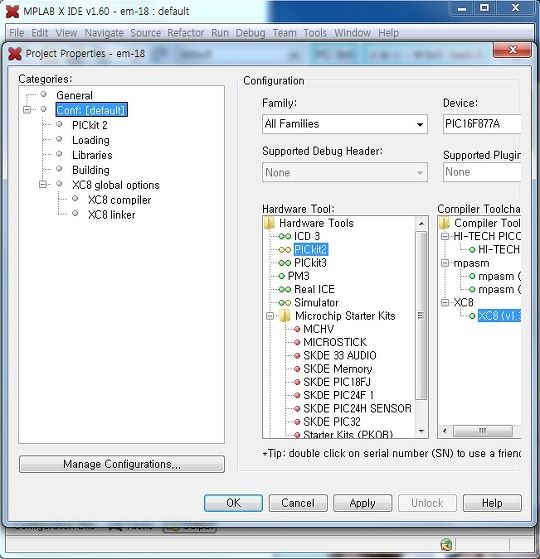Click the Hardware Tool list scrollbar thumb
The width and height of the screenshot is (540, 559).
421,316
